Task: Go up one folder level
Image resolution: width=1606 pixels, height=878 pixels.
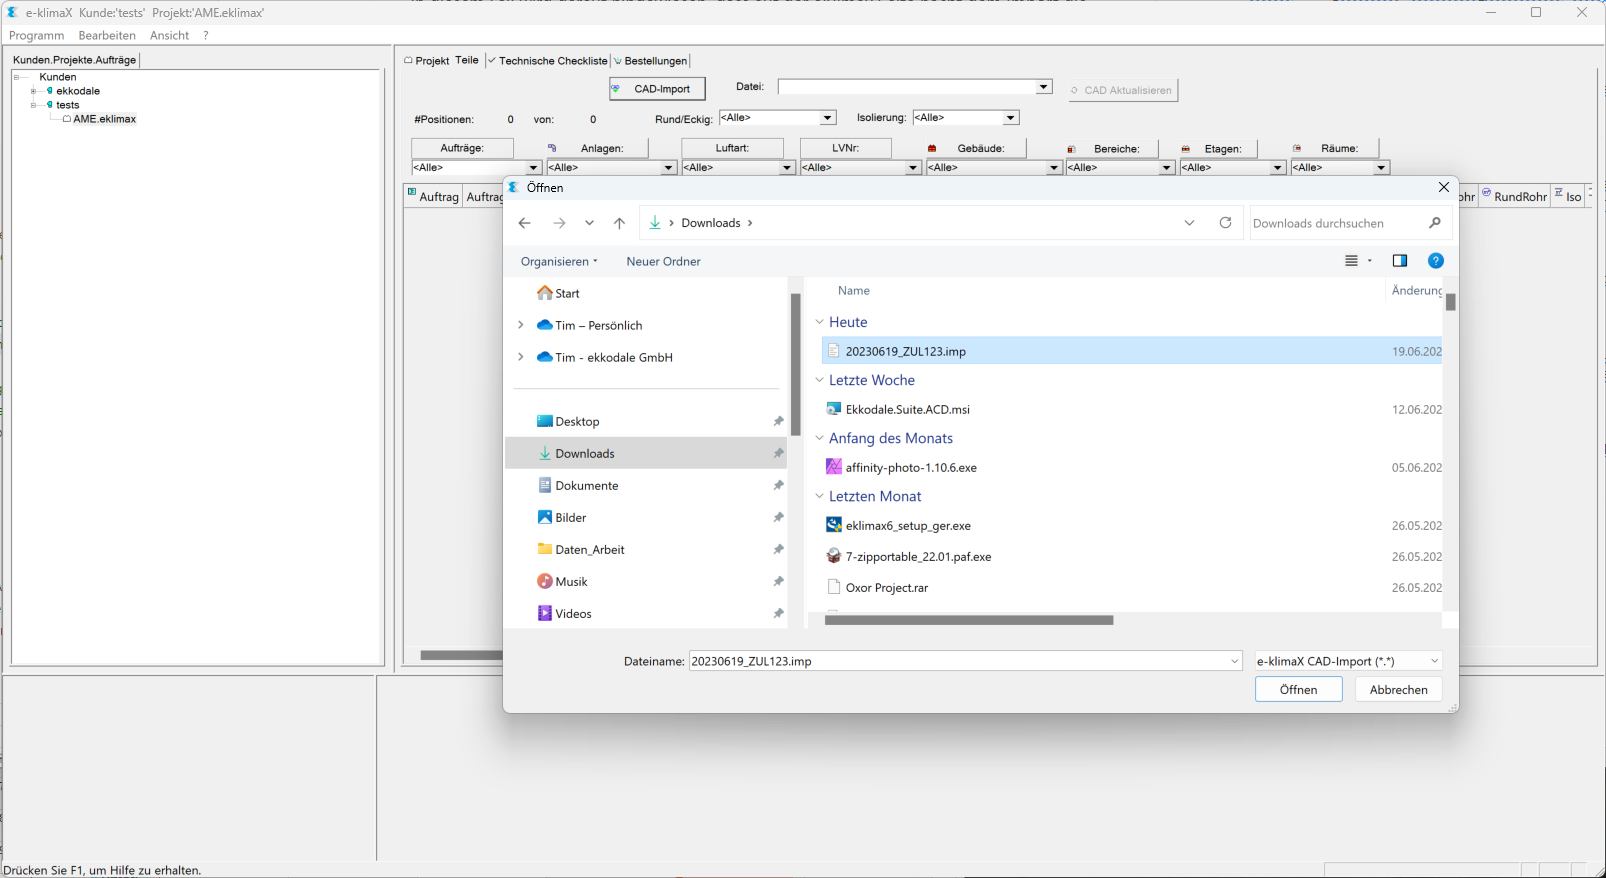Action: click(619, 223)
